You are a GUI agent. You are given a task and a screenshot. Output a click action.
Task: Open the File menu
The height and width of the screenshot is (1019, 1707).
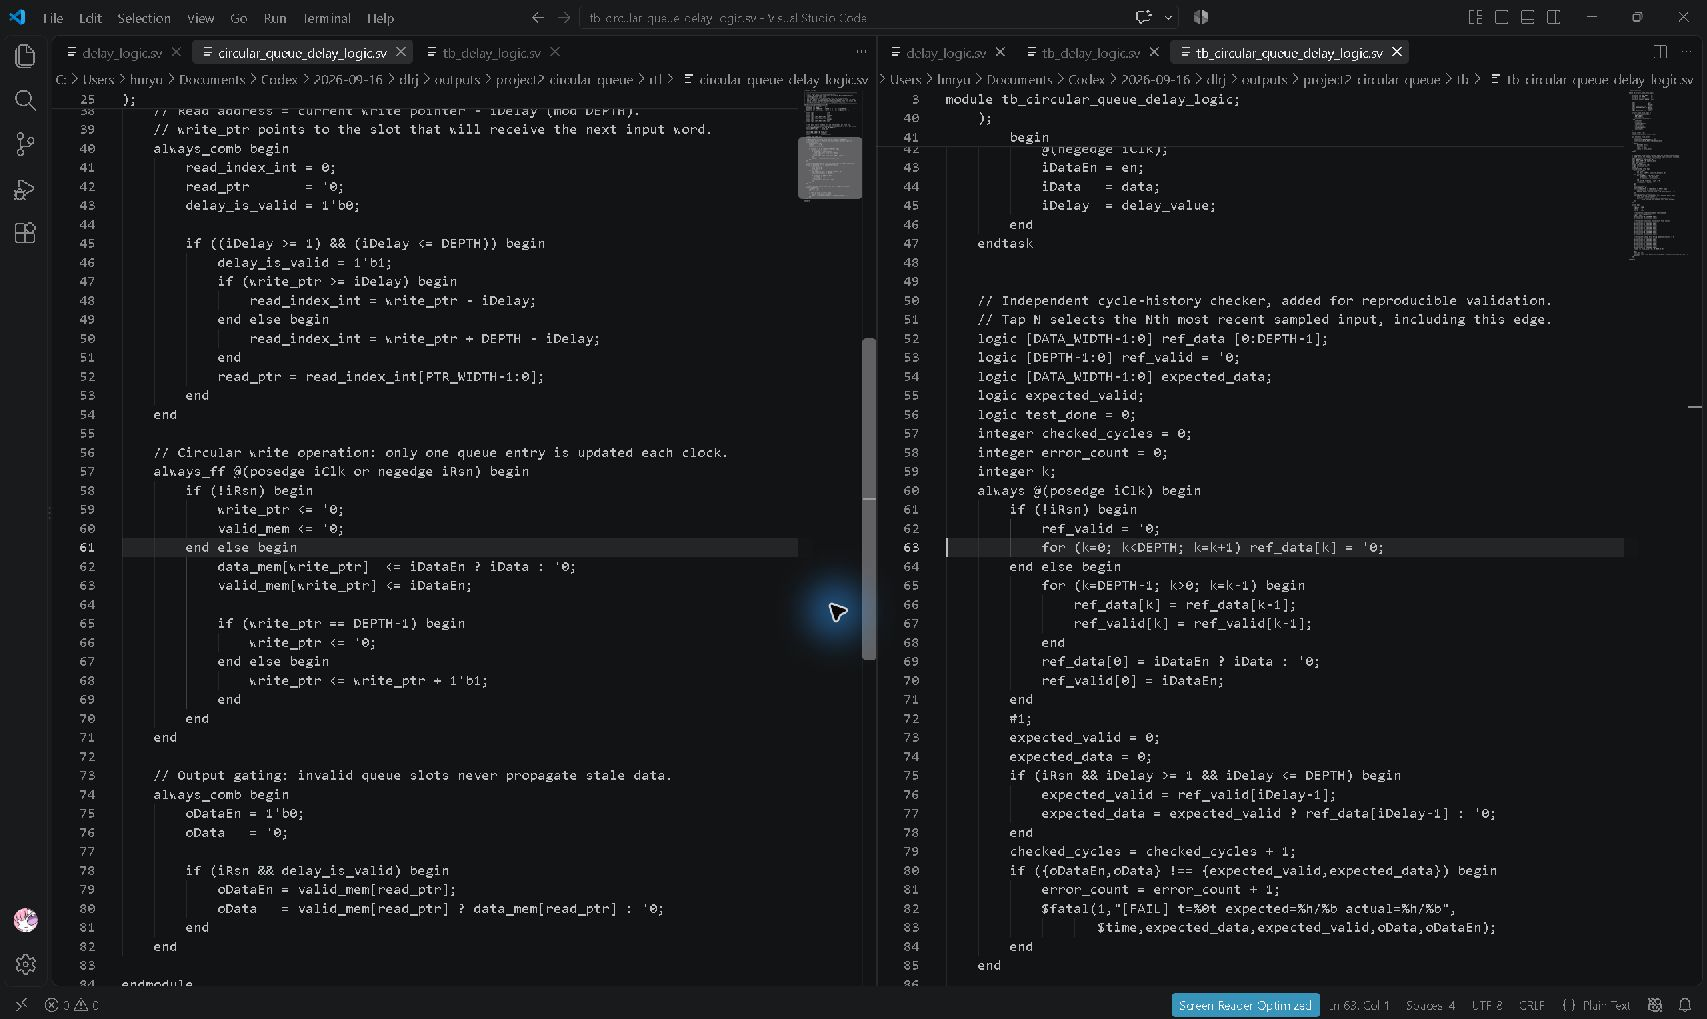(x=53, y=18)
